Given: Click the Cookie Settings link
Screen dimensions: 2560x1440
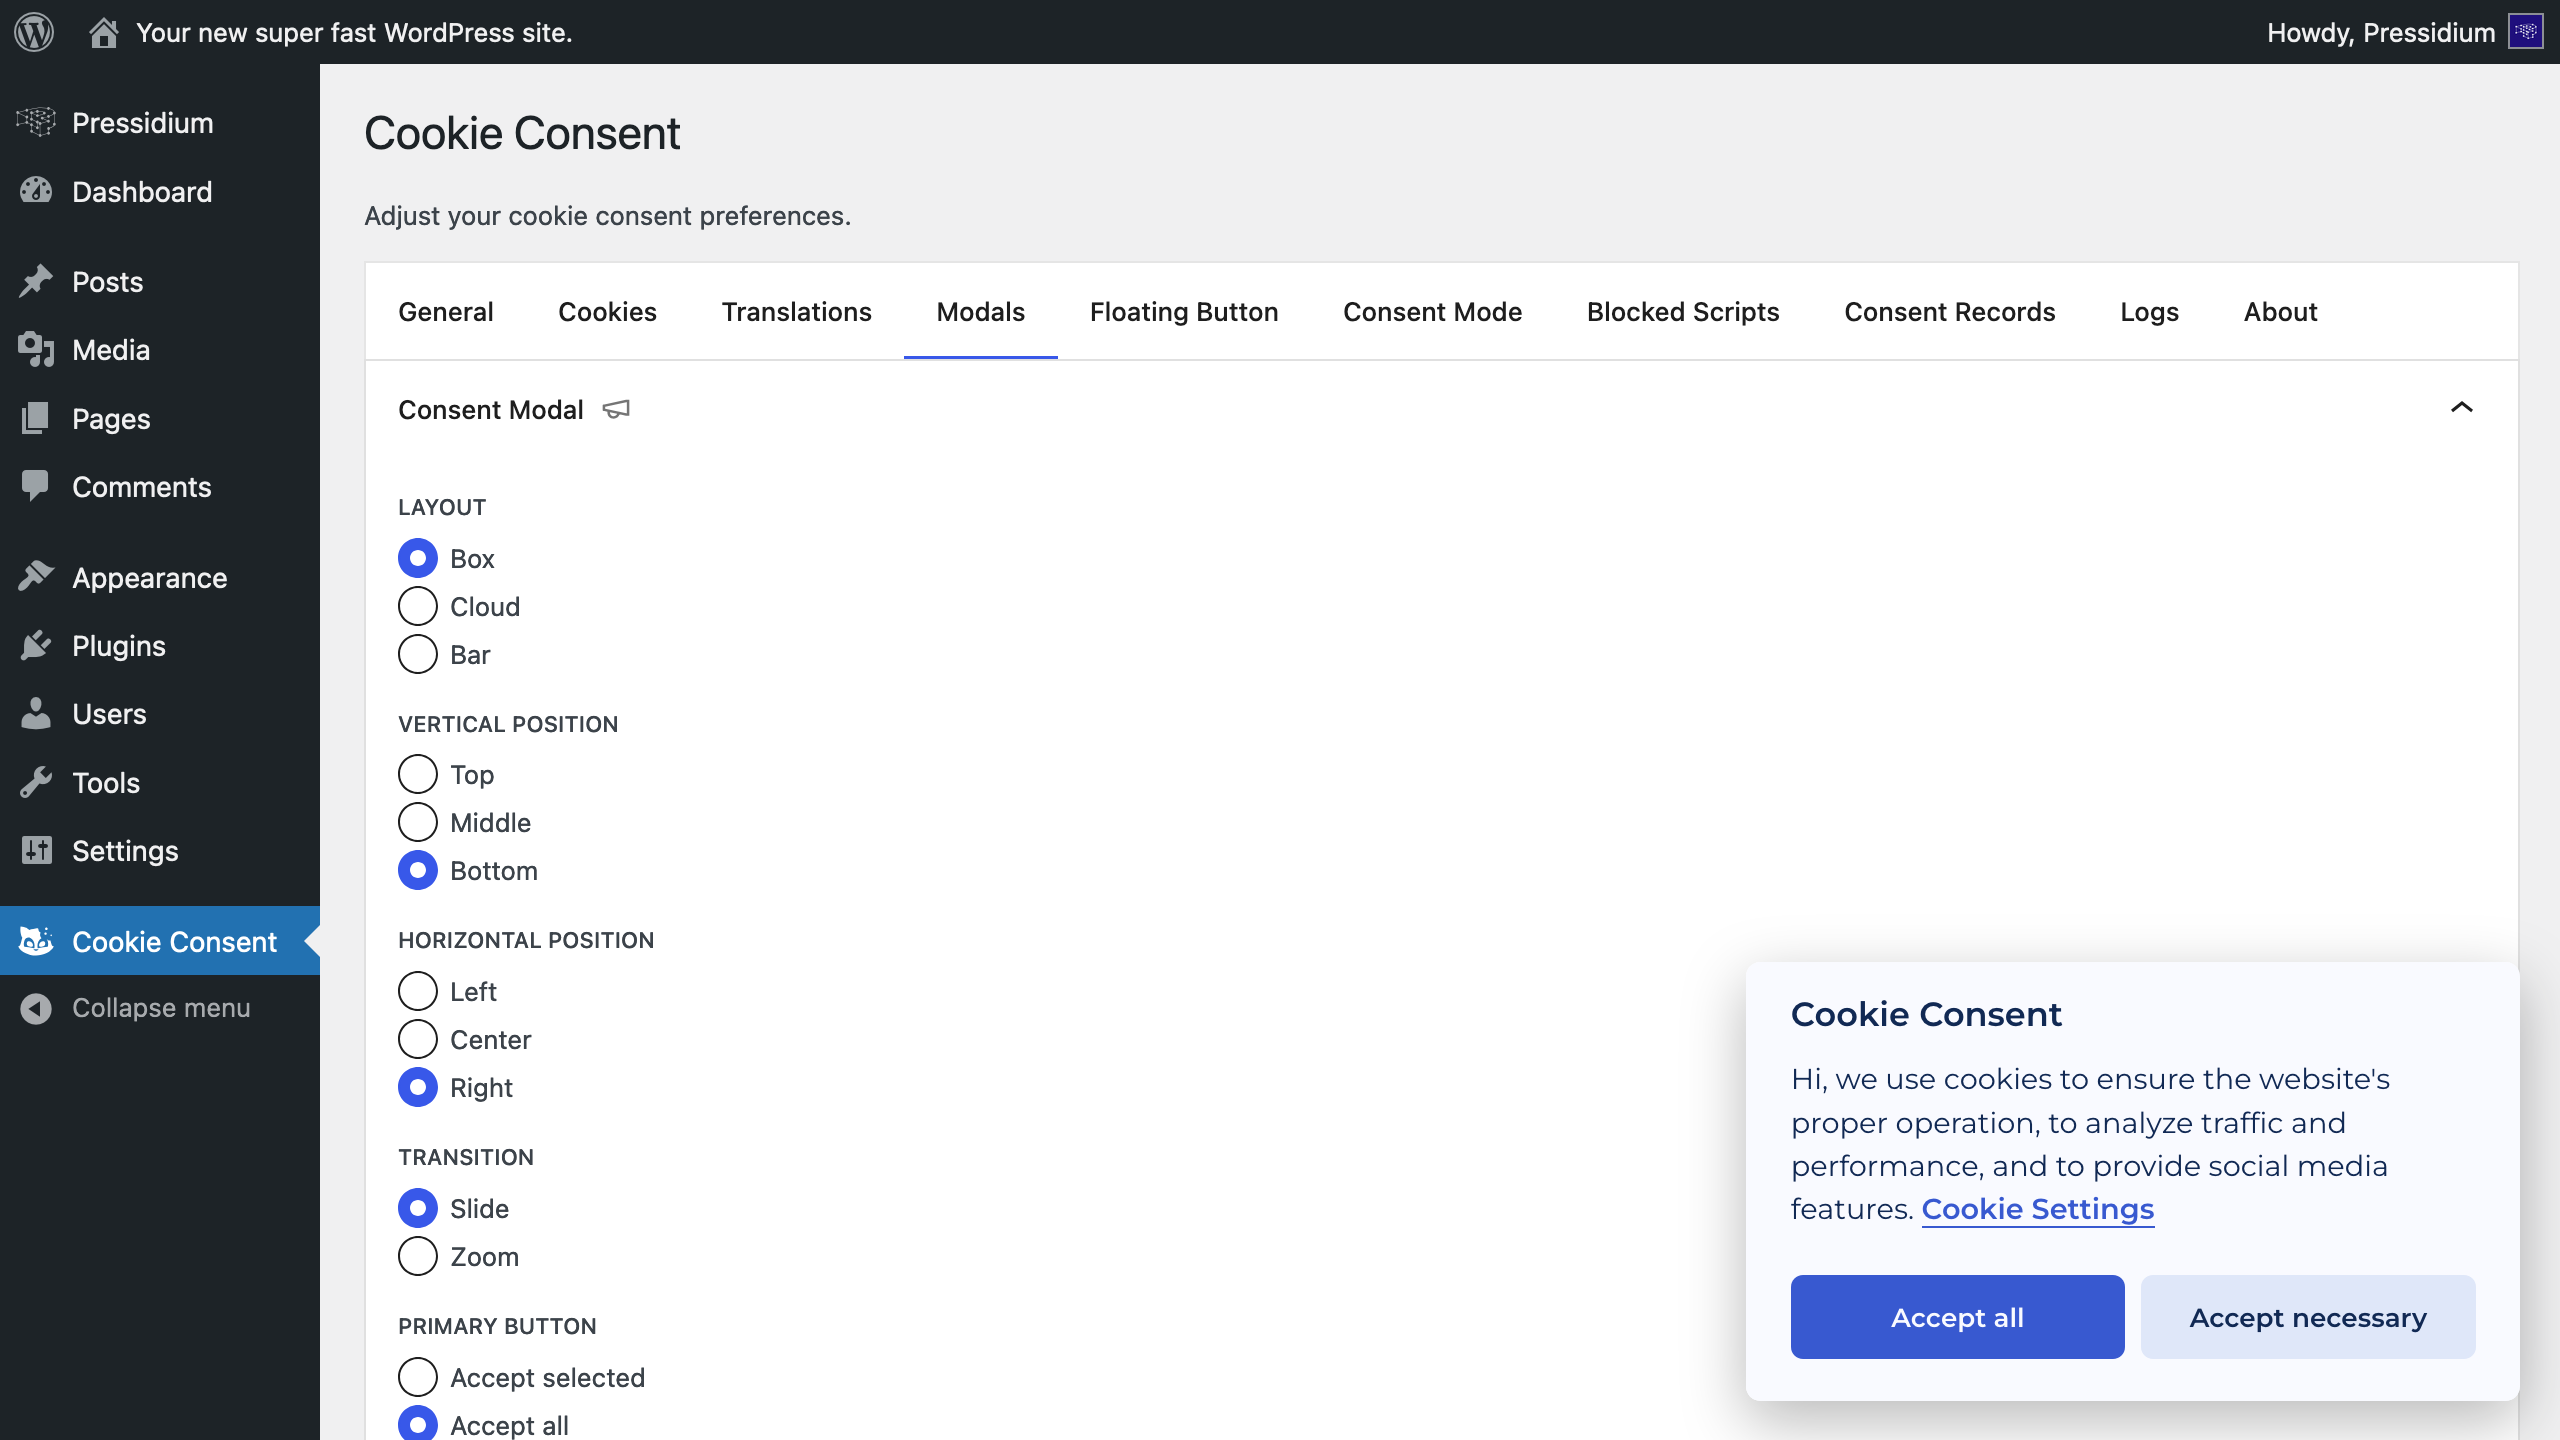Looking at the screenshot, I should (2036, 1208).
